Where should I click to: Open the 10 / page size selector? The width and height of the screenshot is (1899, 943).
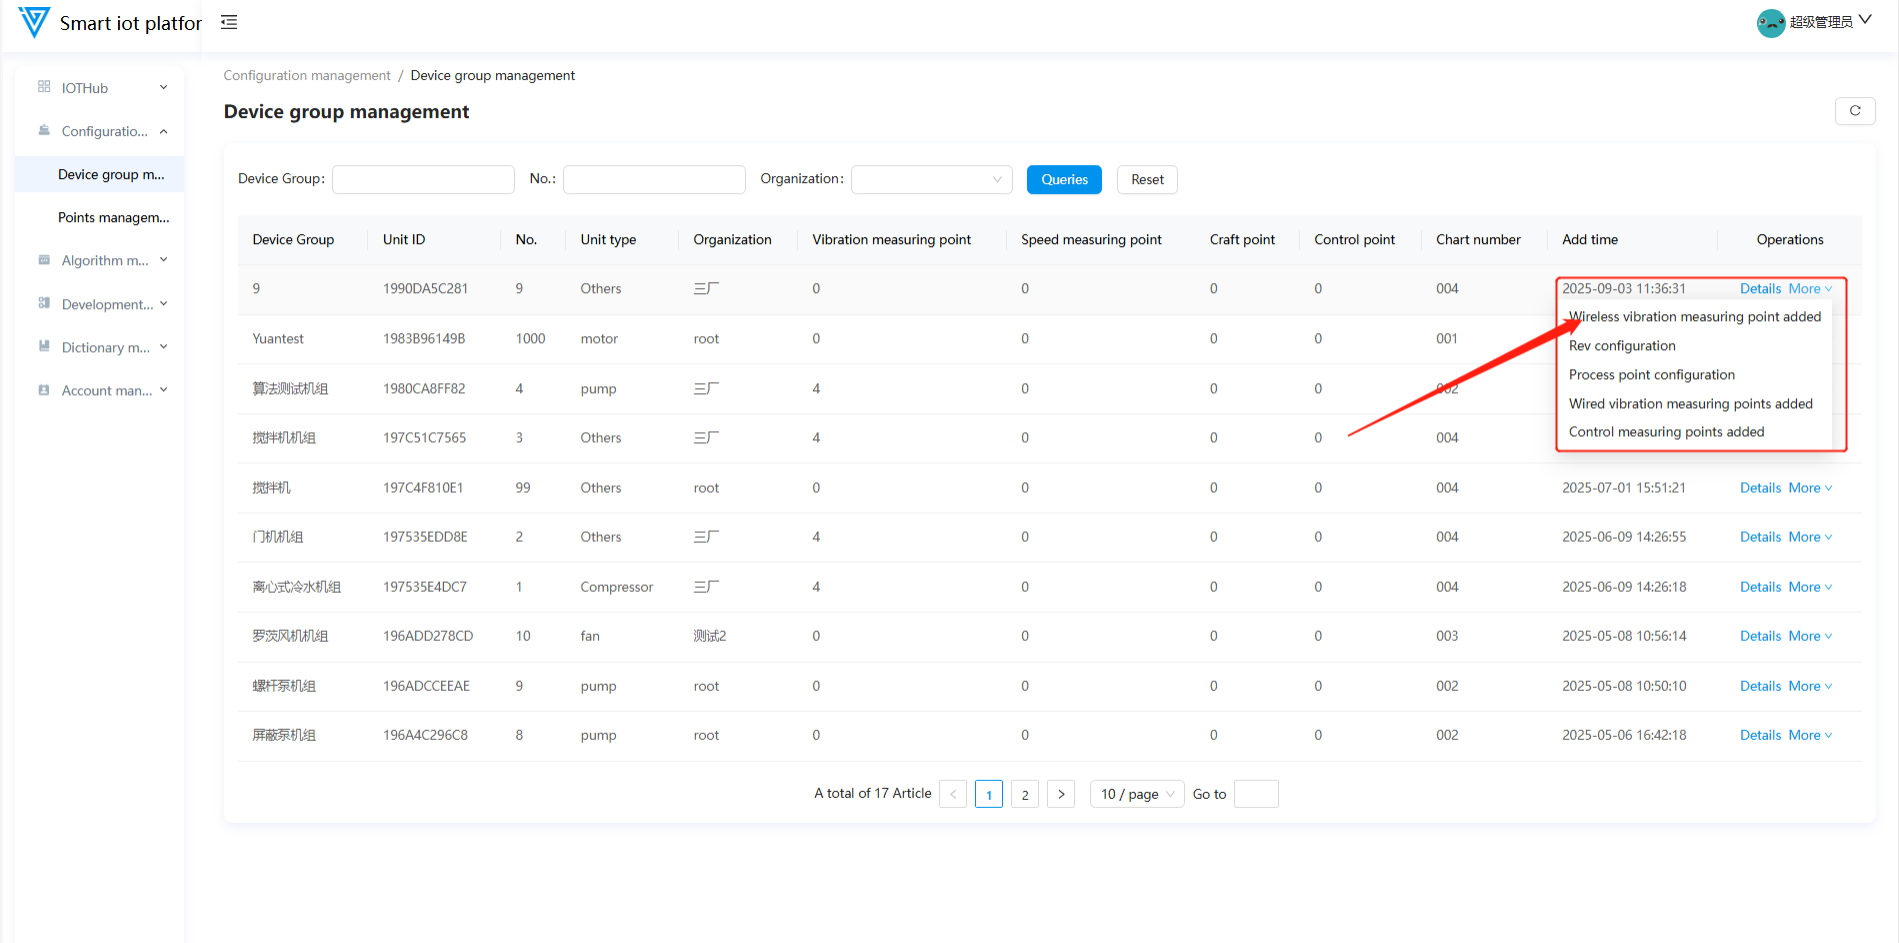[1136, 794]
